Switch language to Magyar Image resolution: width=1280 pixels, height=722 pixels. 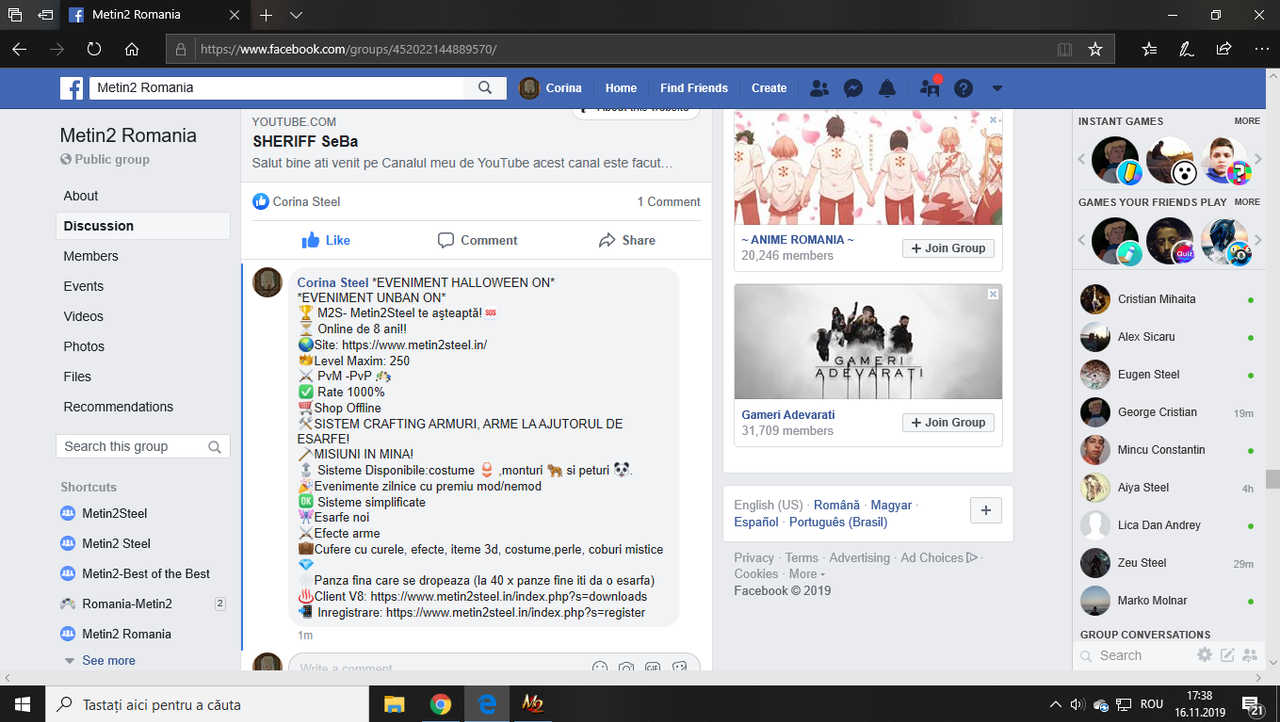click(x=891, y=505)
